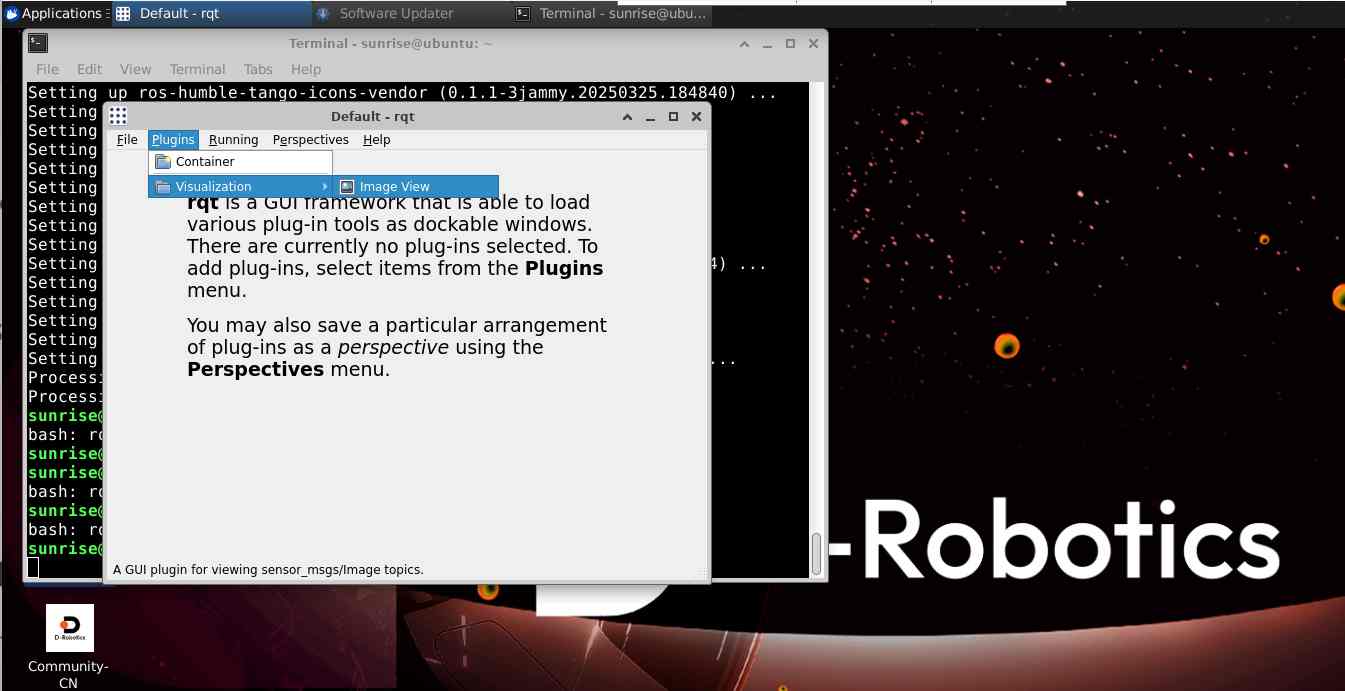Click the Terminal window vertical scrollbar handle
The image size is (1345, 691).
pos(816,555)
